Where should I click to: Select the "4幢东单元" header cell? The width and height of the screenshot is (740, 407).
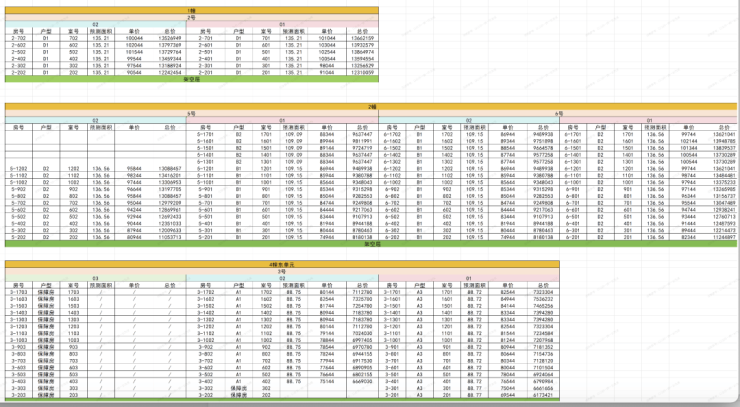pyautogui.click(x=282, y=264)
